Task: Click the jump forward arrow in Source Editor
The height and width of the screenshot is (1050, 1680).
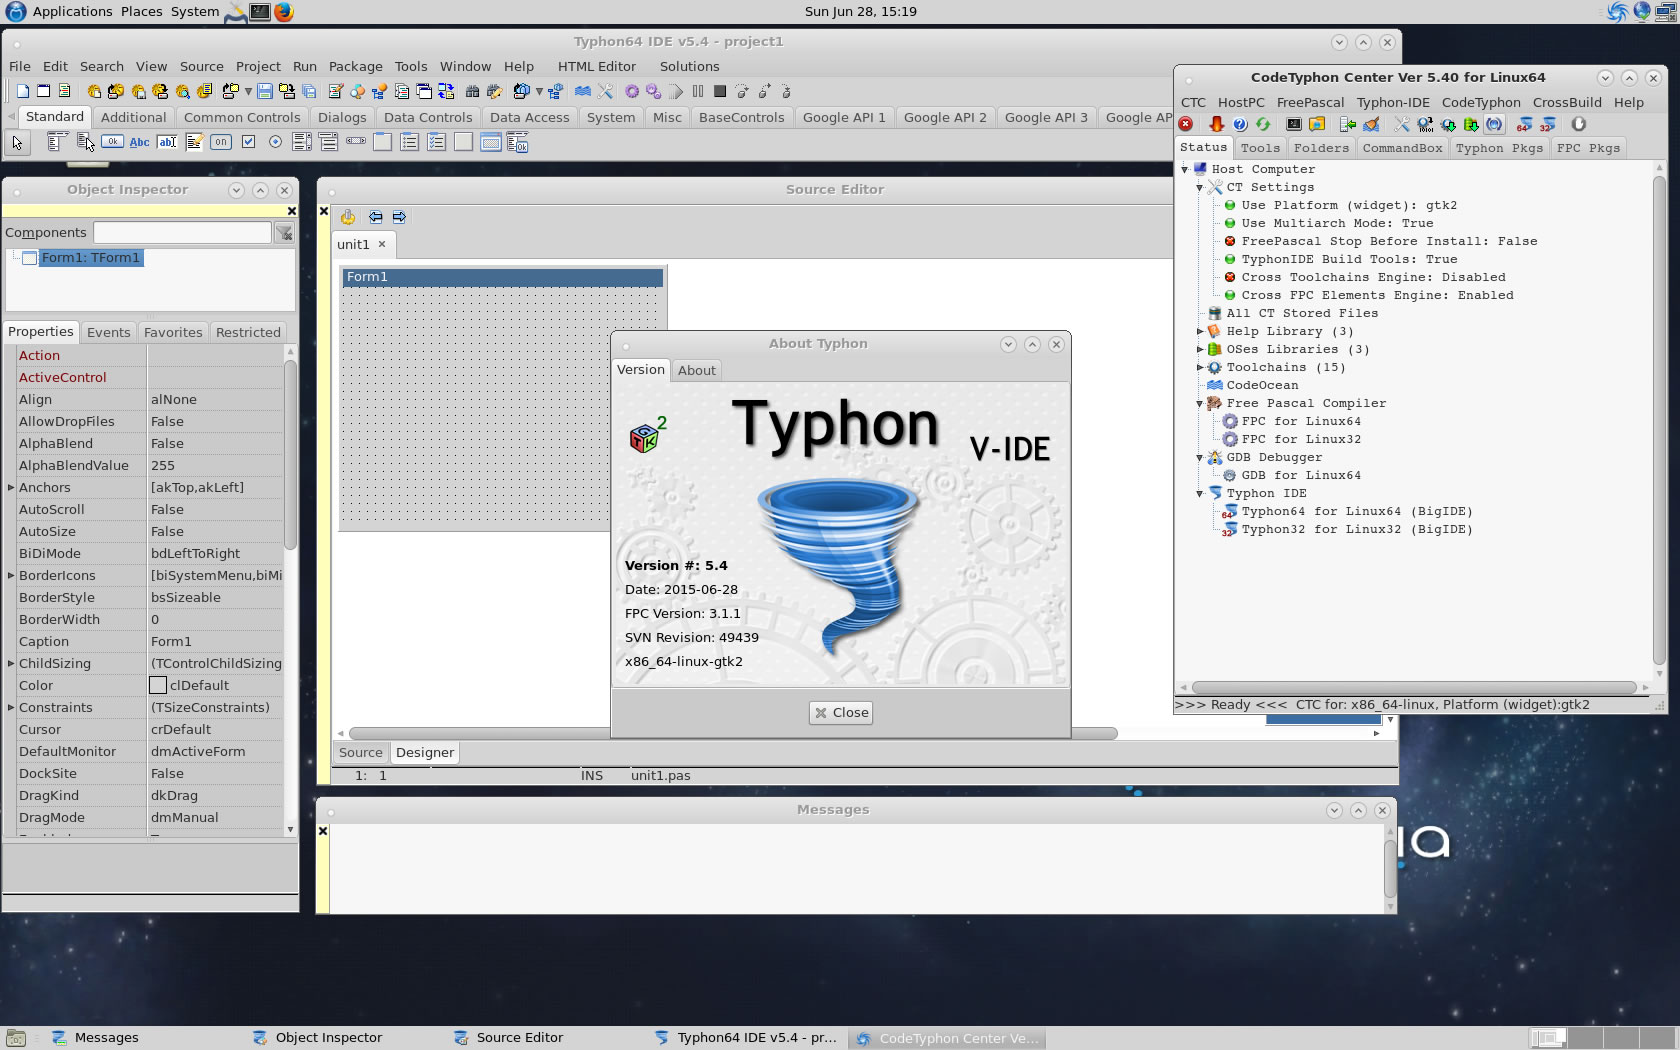Action: click(399, 217)
